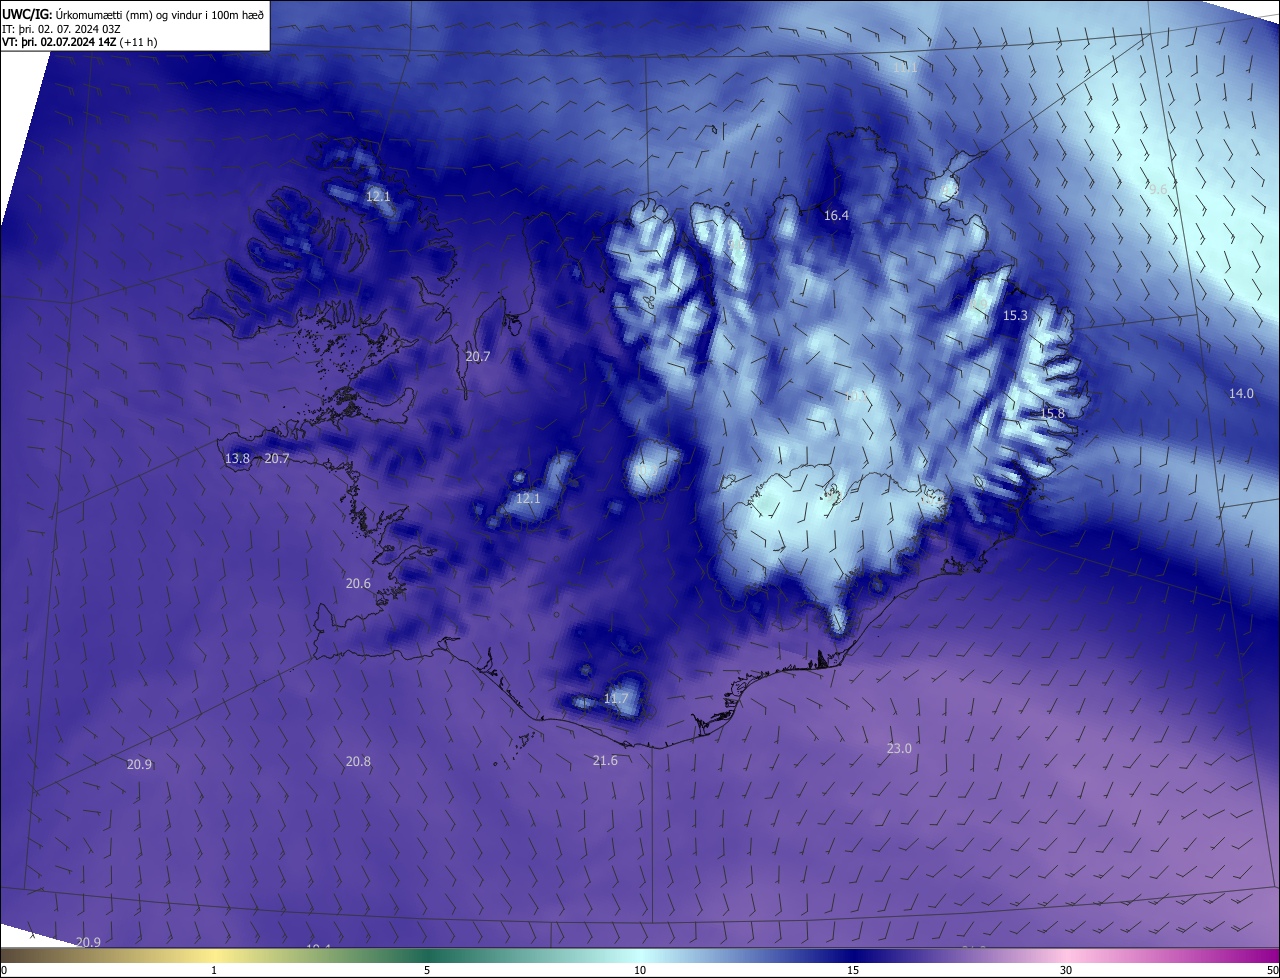Click the faint 9.6 value label
The height and width of the screenshot is (978, 1280).
[x=1158, y=189]
